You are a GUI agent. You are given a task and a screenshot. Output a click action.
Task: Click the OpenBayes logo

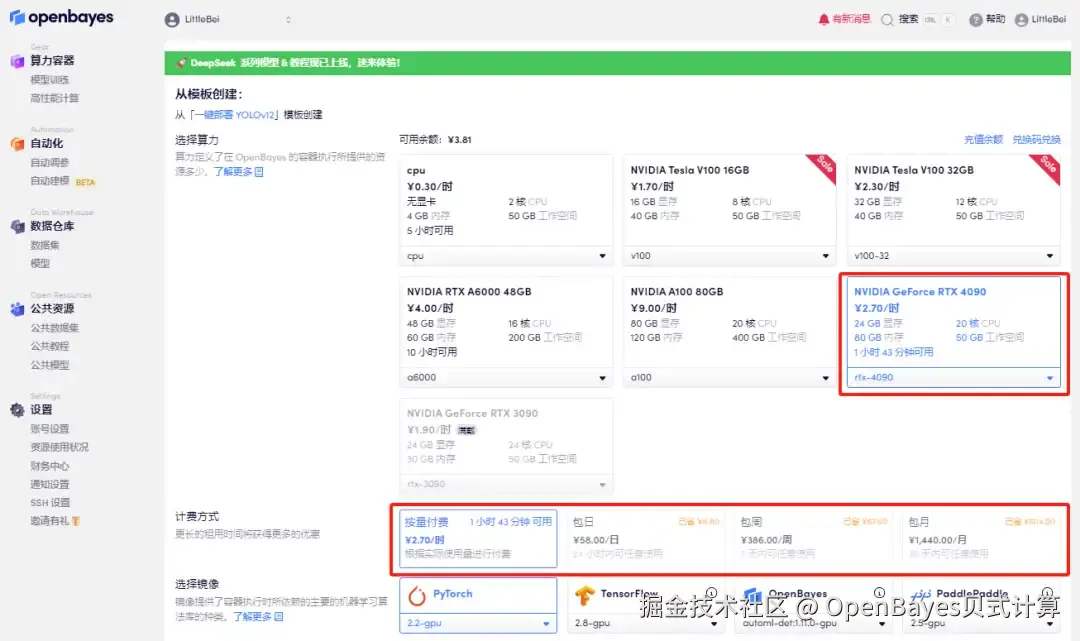coord(61,17)
